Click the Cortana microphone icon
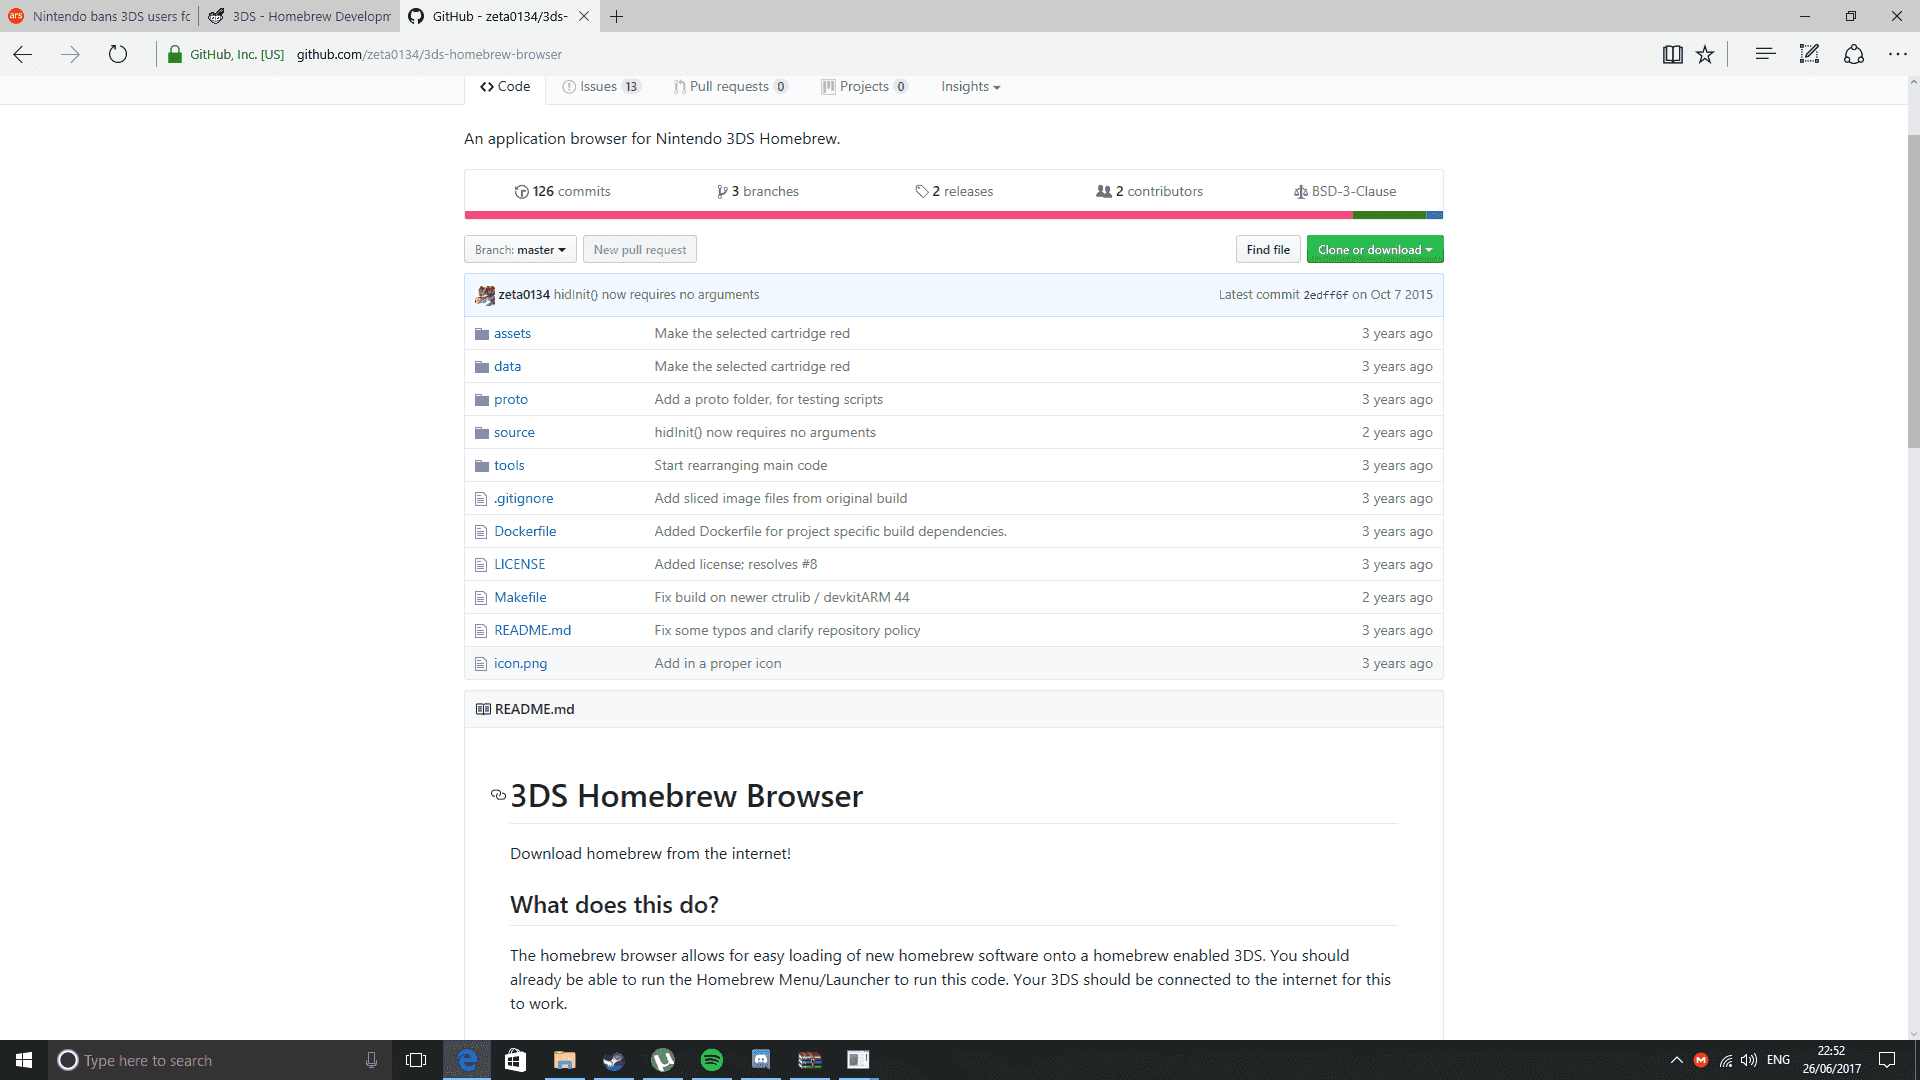This screenshot has height=1080, width=1920. click(x=371, y=1060)
